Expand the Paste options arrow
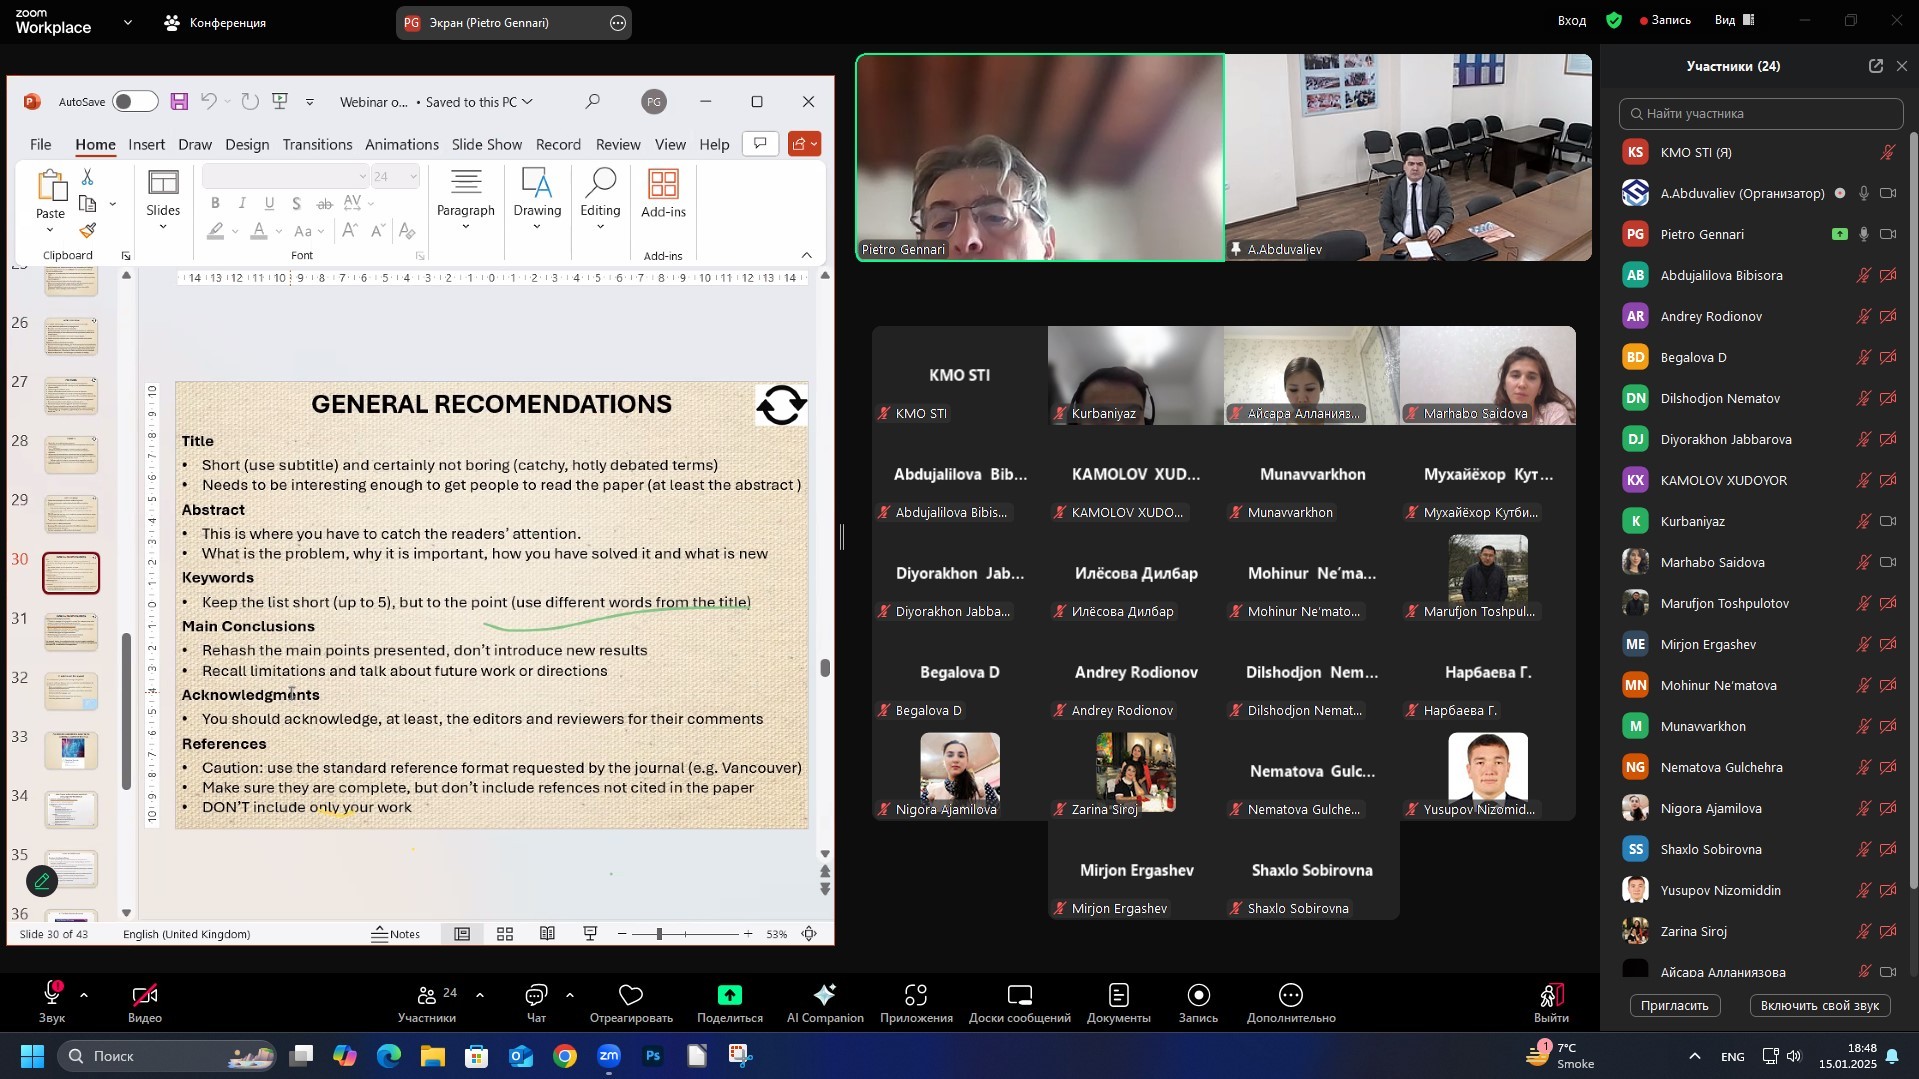Image resolution: width=1919 pixels, height=1079 pixels. pyautogui.click(x=50, y=231)
